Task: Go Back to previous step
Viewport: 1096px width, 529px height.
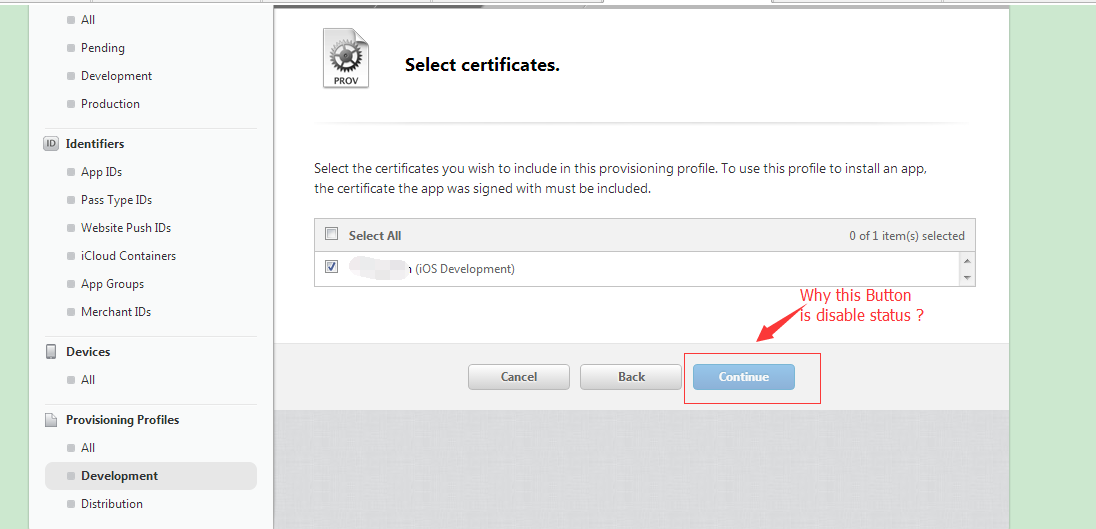Action: pos(631,377)
